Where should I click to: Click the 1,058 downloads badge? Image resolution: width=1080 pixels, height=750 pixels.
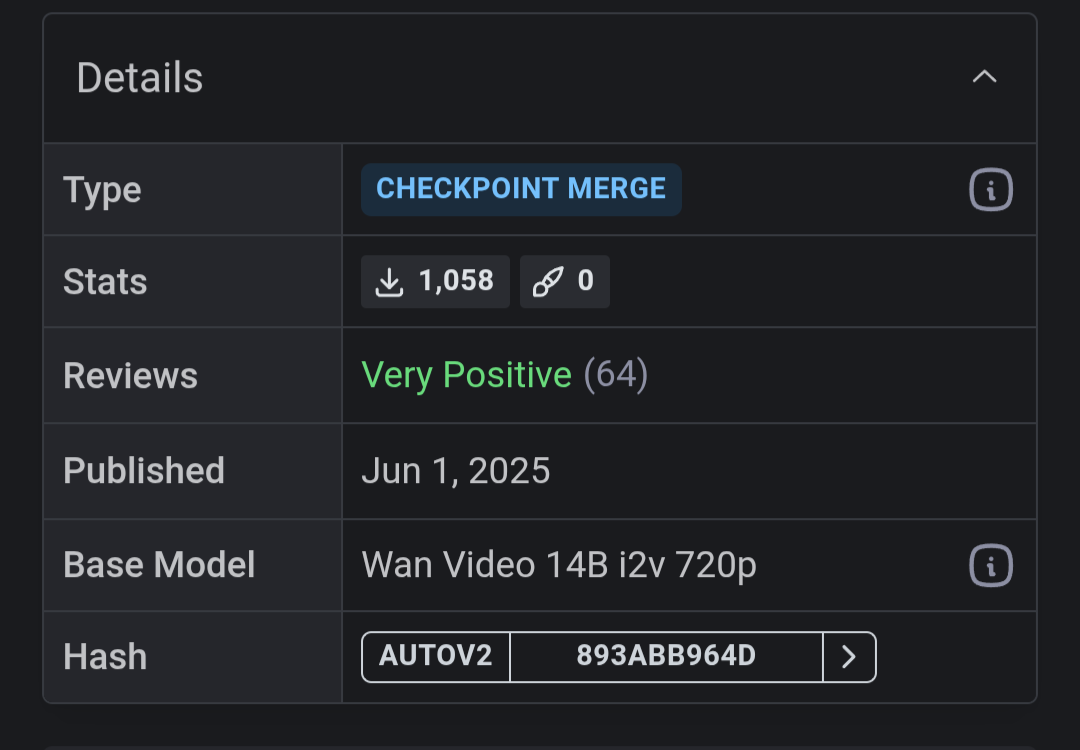click(435, 282)
